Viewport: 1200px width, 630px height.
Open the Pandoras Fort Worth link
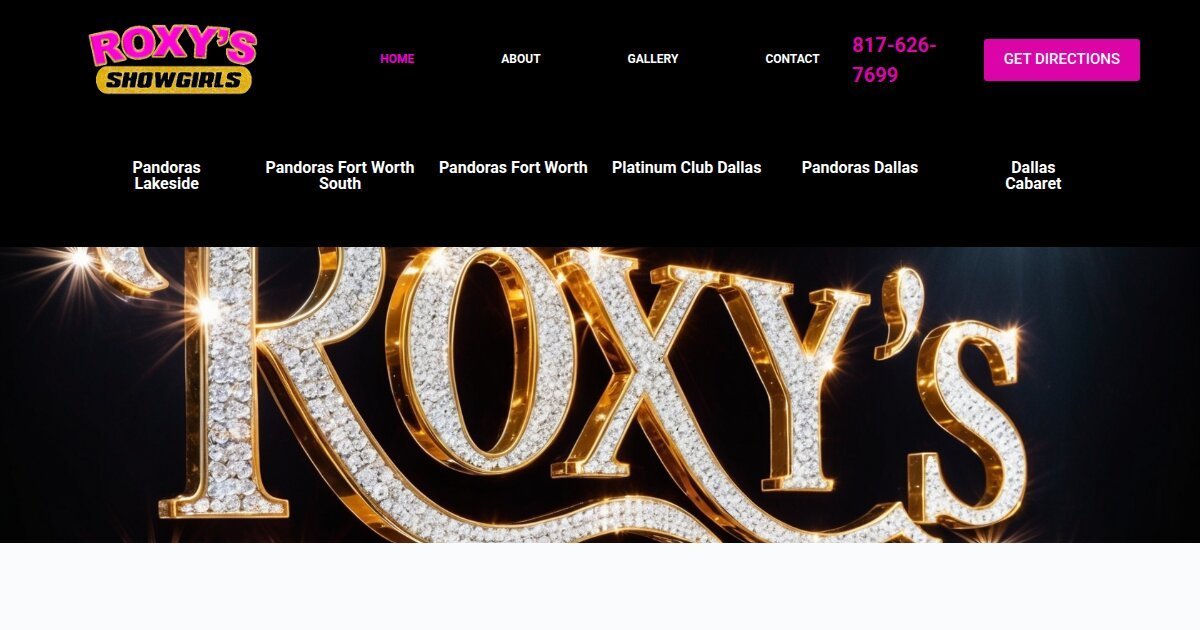pyautogui.click(x=513, y=168)
